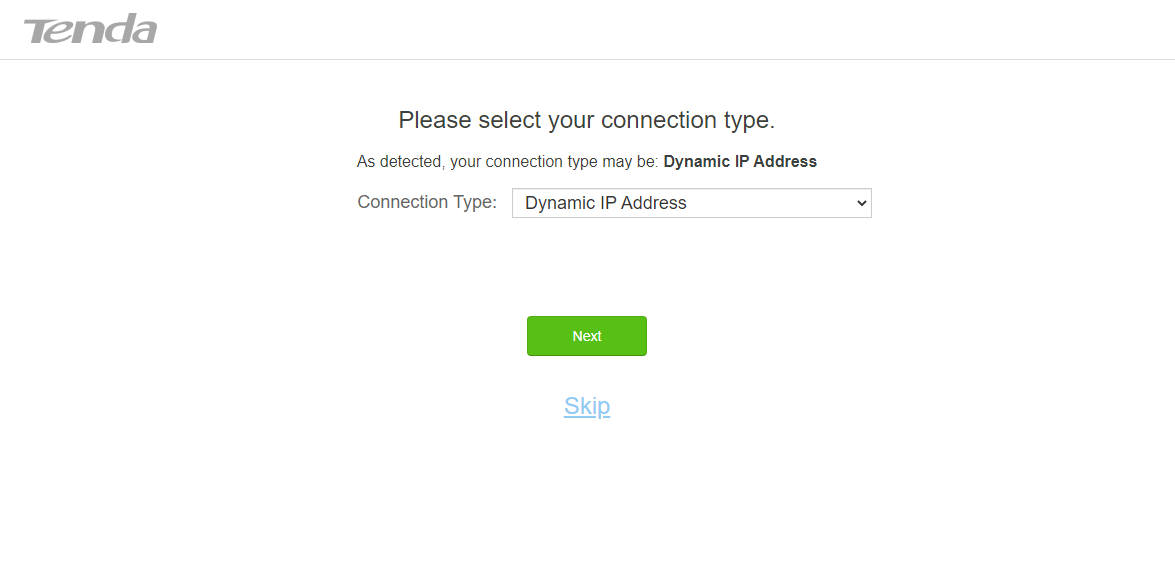Follow the blue underlined Skip hyperlink

coord(587,406)
